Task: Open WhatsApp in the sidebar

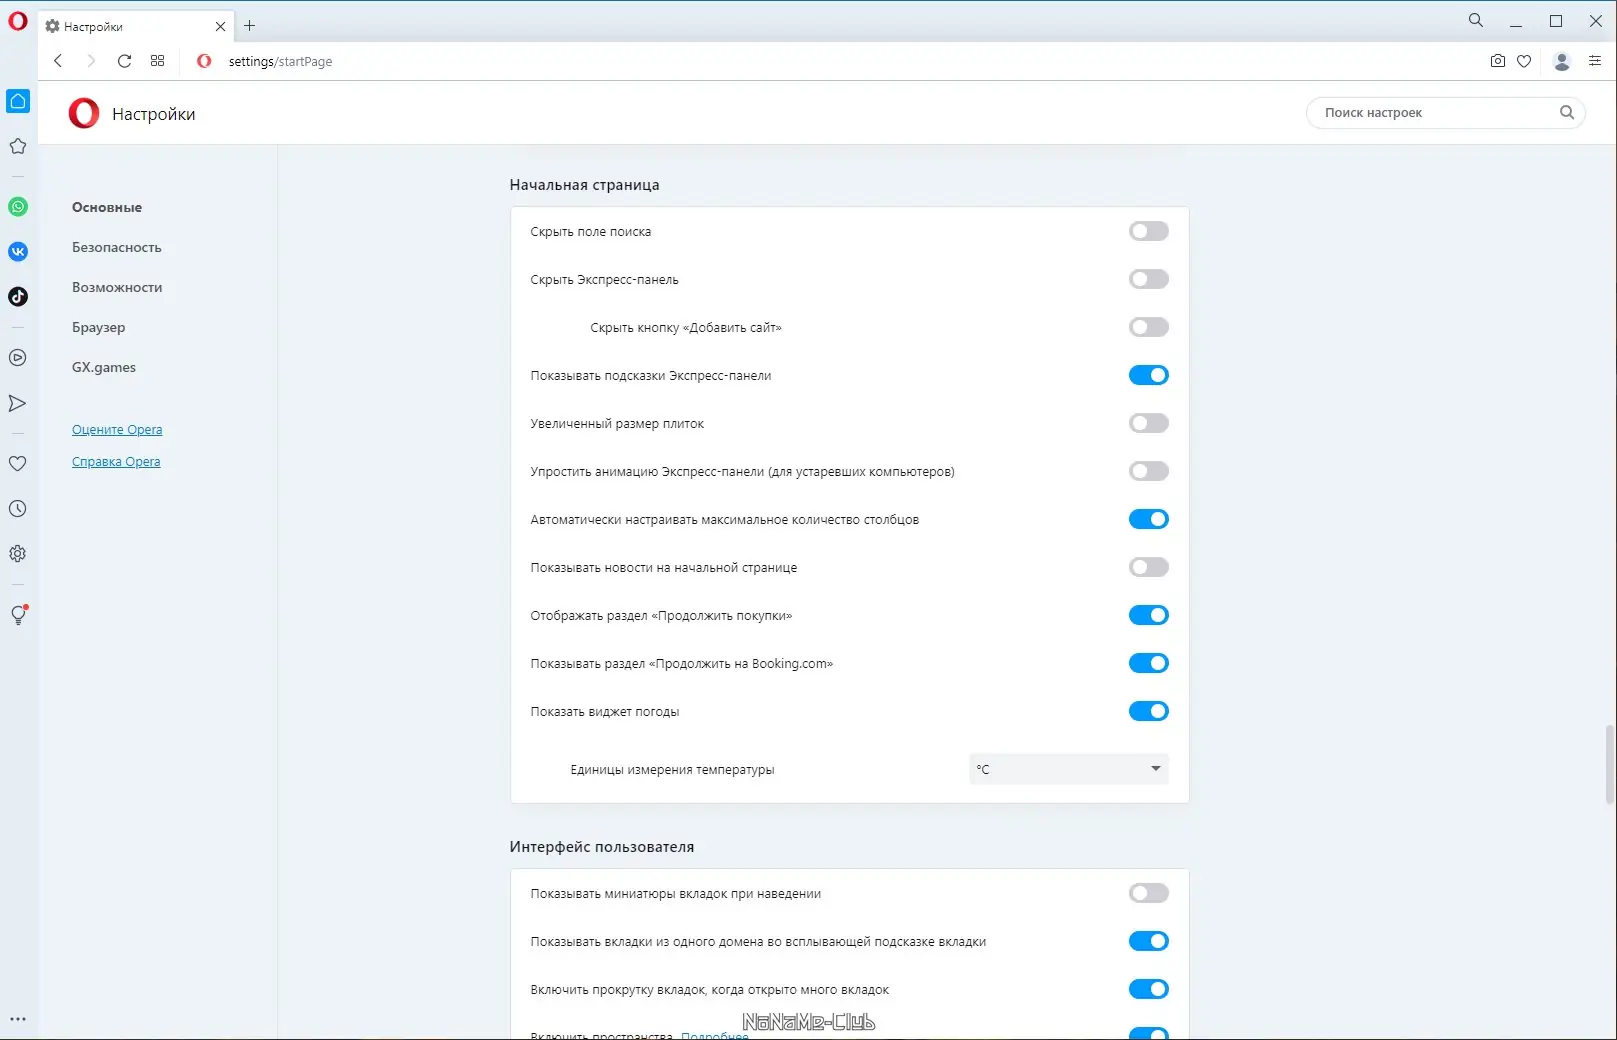Action: coord(18,207)
